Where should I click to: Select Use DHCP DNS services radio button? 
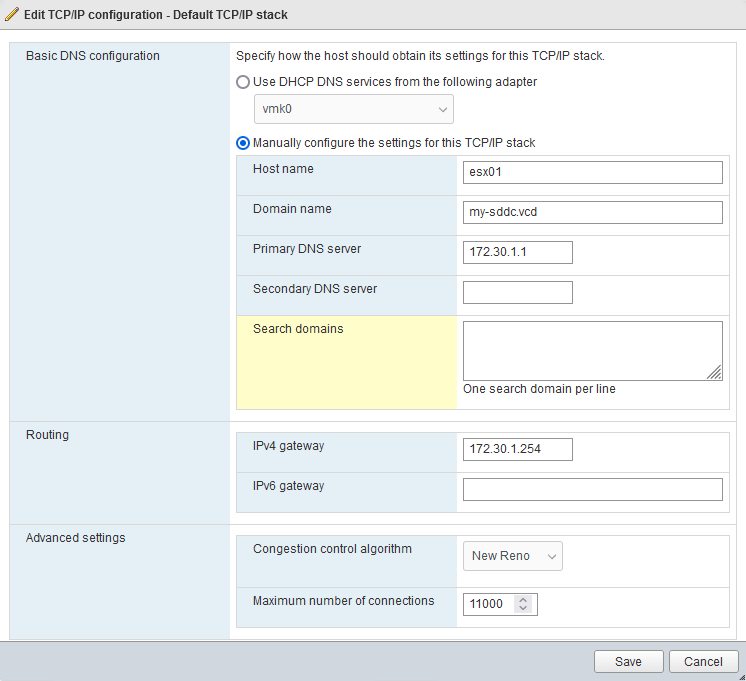[x=243, y=82]
